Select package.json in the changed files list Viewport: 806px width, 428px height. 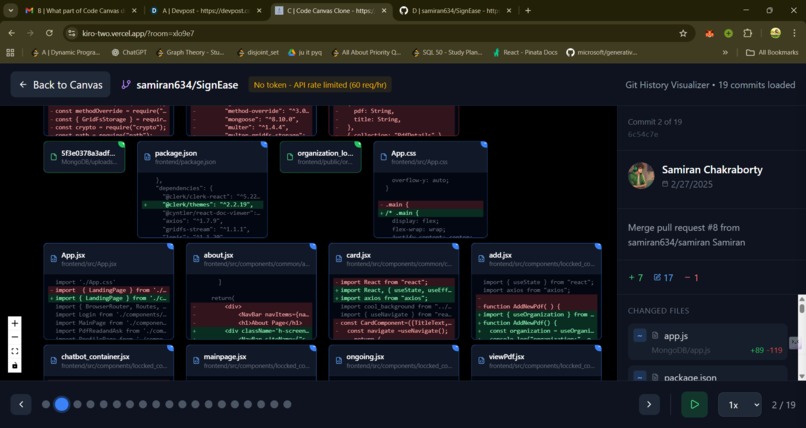tap(707, 375)
